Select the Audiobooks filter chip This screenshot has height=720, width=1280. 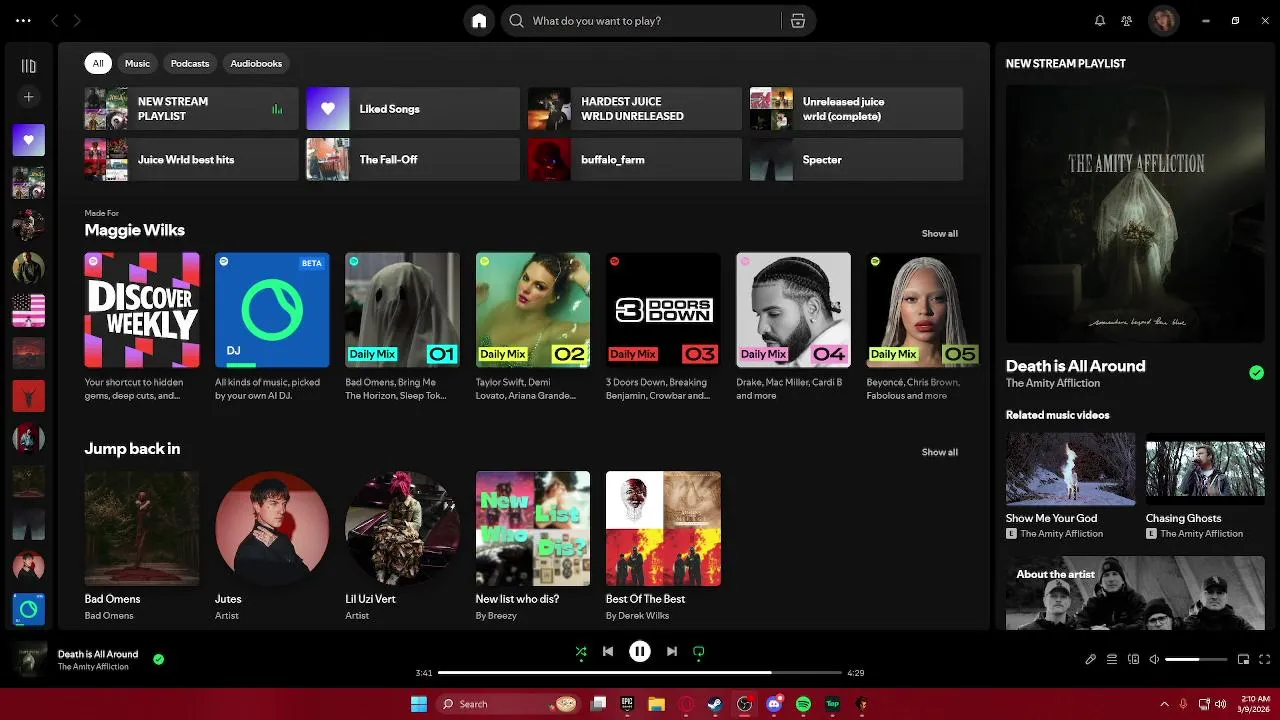coord(256,63)
